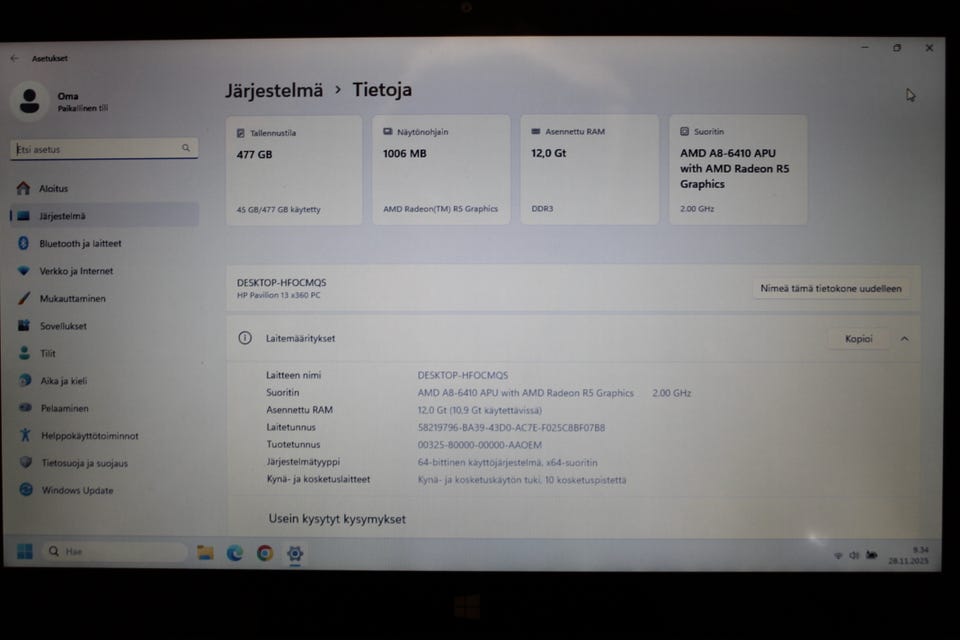Restore down the Asetukset window
Viewport: 960px width, 640px height.
pyautogui.click(x=897, y=47)
